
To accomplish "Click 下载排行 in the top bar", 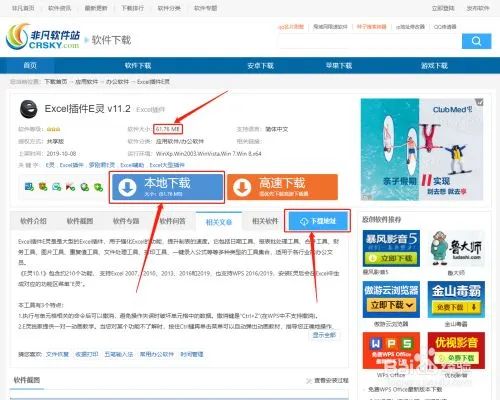I will (132, 8).
